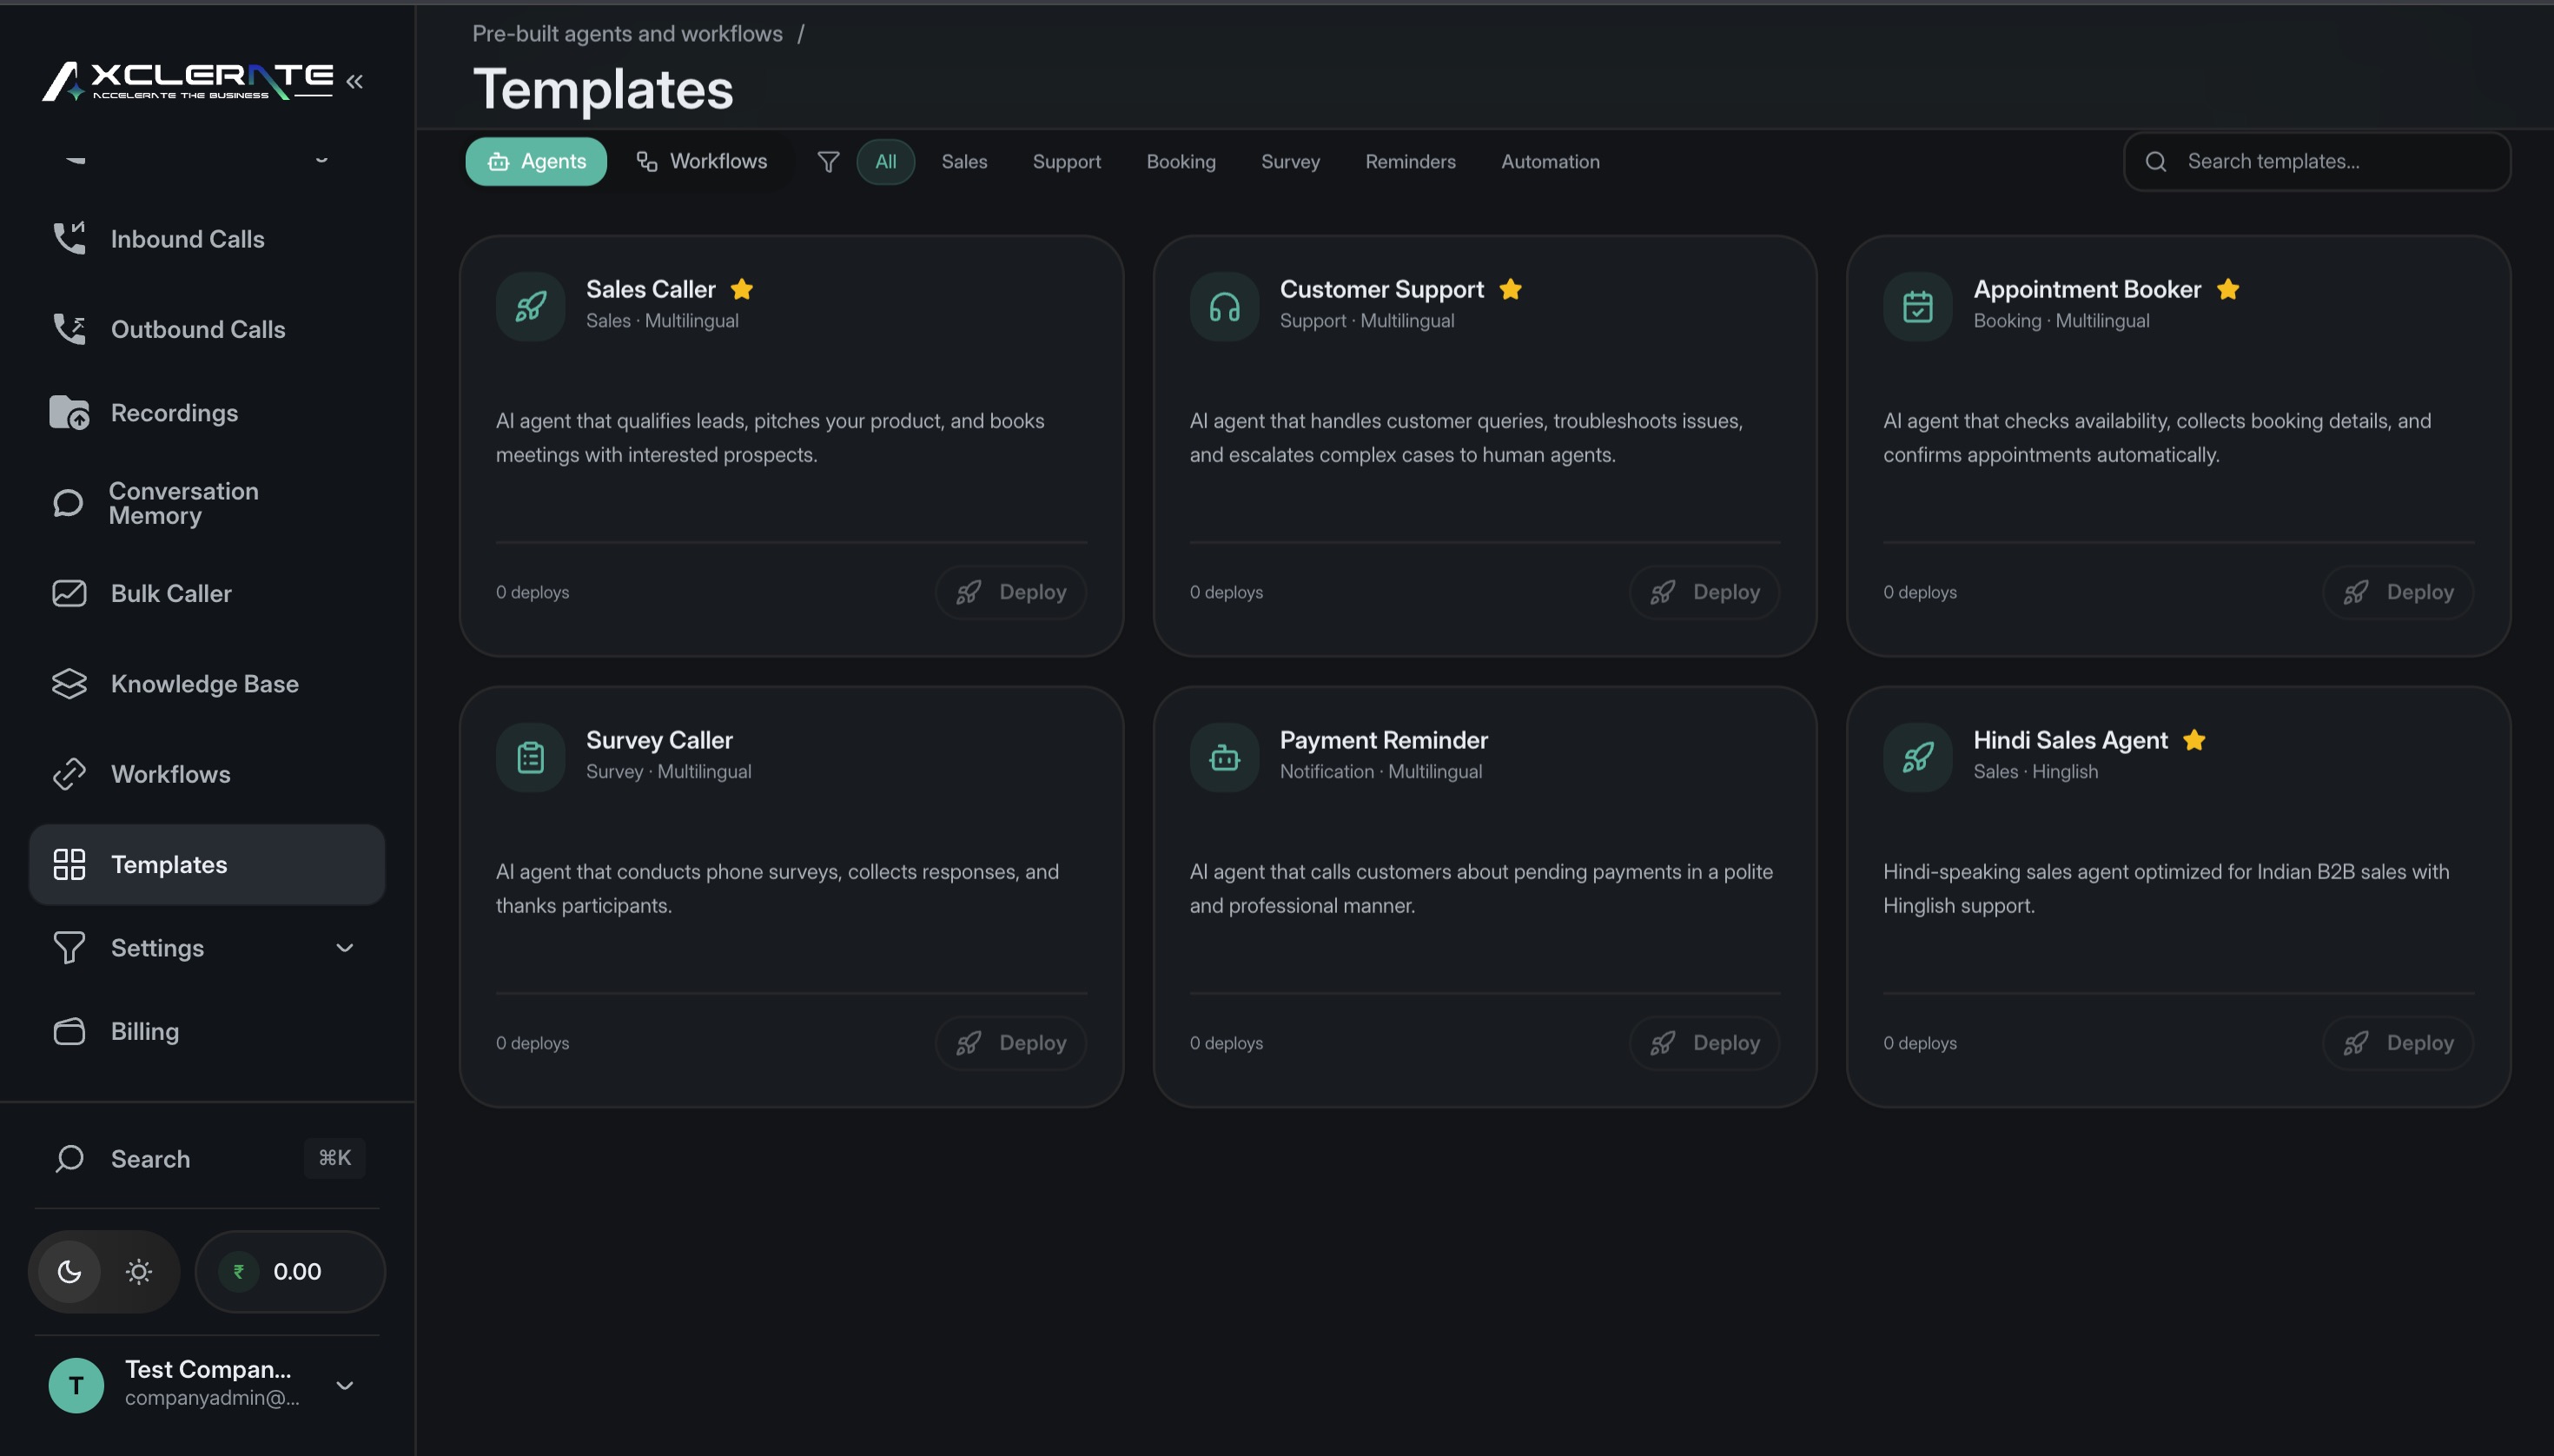Deploy the Sales Caller template

click(x=1009, y=592)
